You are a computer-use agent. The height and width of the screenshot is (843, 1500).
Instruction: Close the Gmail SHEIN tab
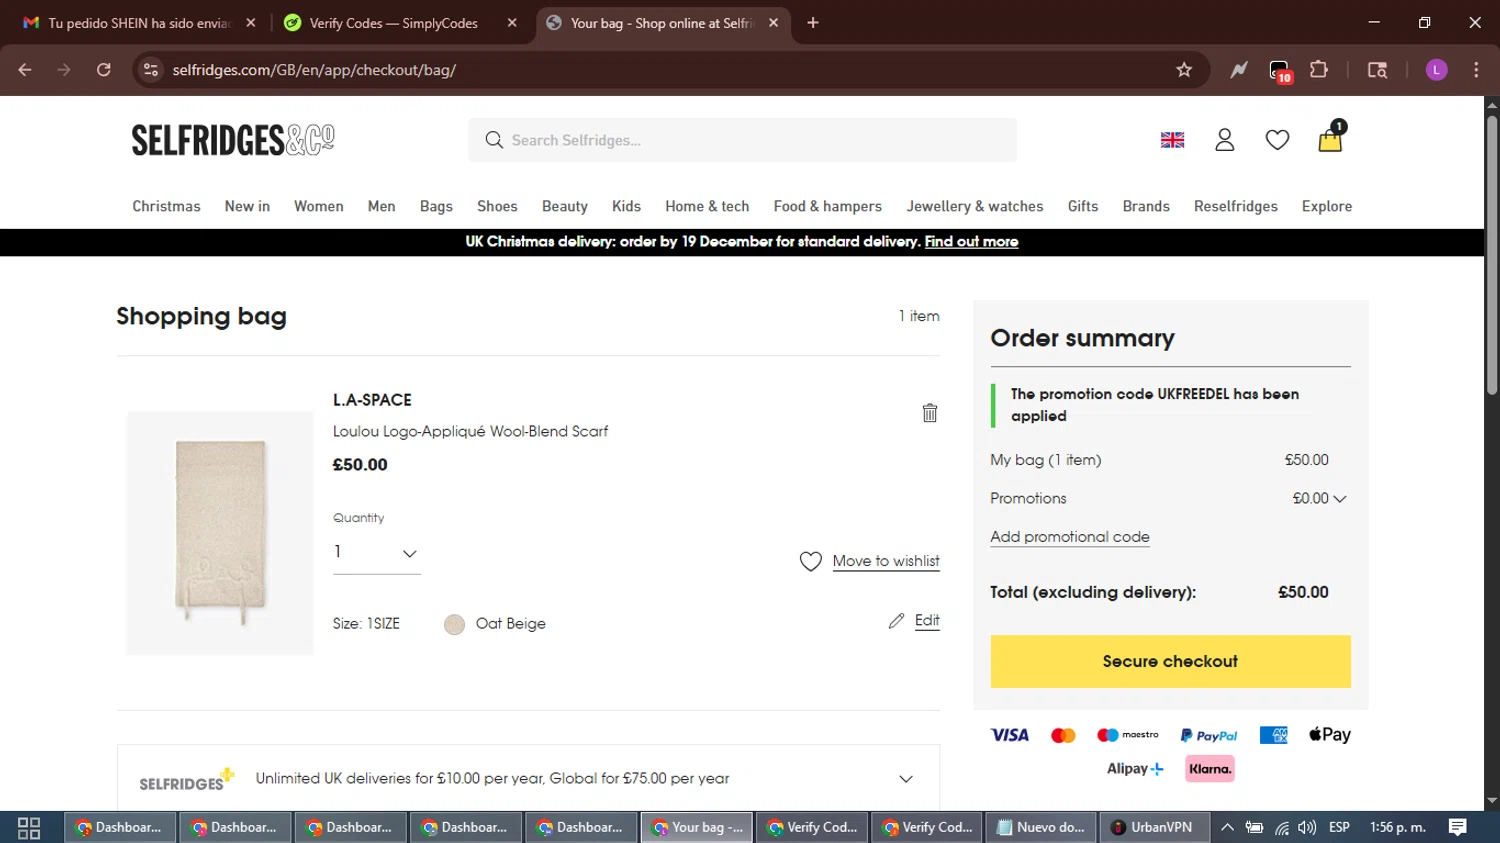pos(251,23)
